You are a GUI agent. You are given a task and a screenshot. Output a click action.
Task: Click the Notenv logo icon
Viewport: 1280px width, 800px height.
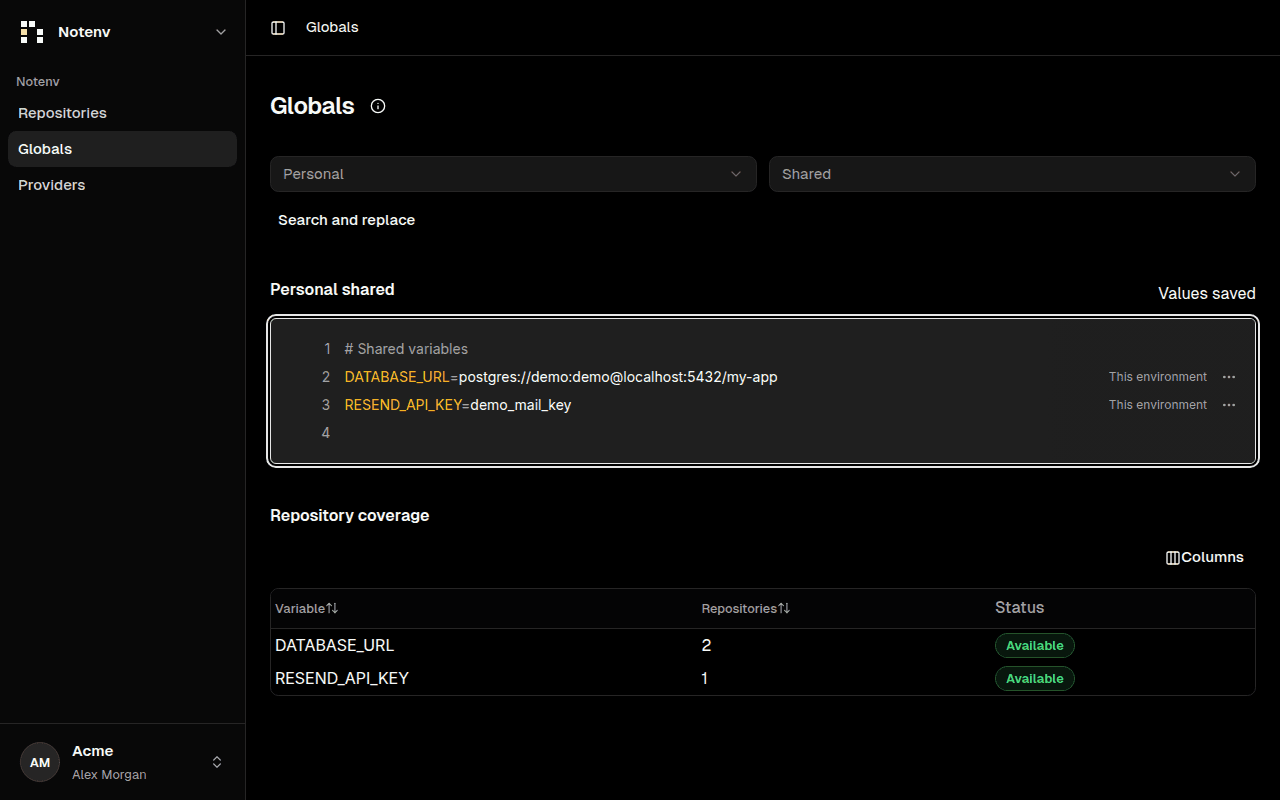(x=32, y=32)
